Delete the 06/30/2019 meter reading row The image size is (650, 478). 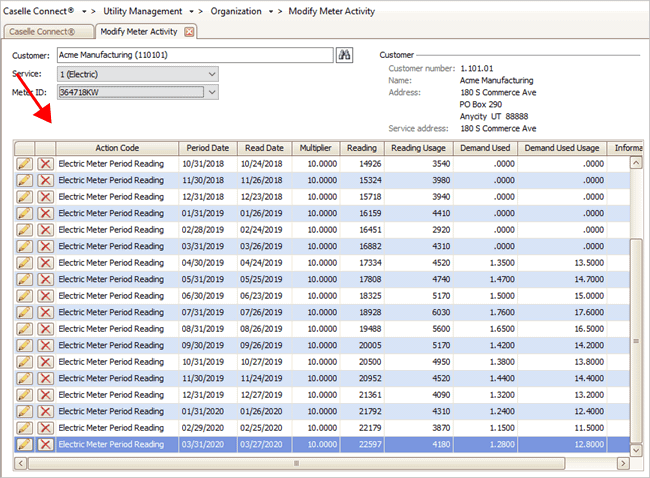pos(45,295)
